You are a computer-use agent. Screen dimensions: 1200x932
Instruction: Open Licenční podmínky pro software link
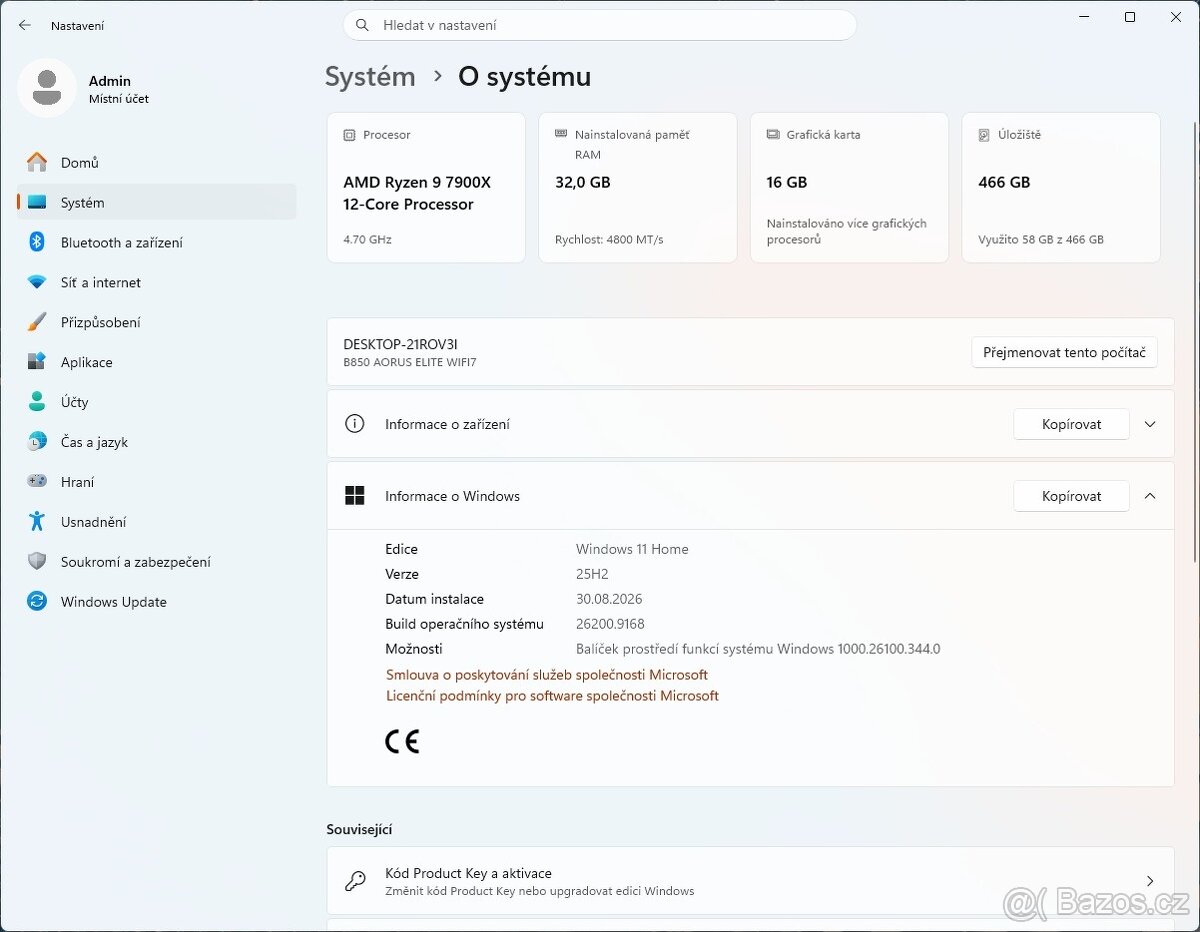552,696
